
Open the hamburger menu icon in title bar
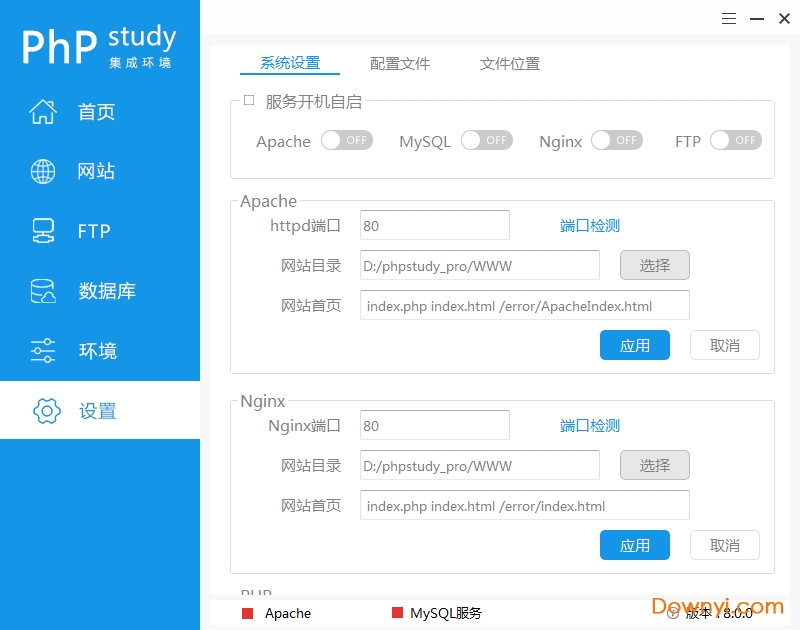(x=729, y=19)
